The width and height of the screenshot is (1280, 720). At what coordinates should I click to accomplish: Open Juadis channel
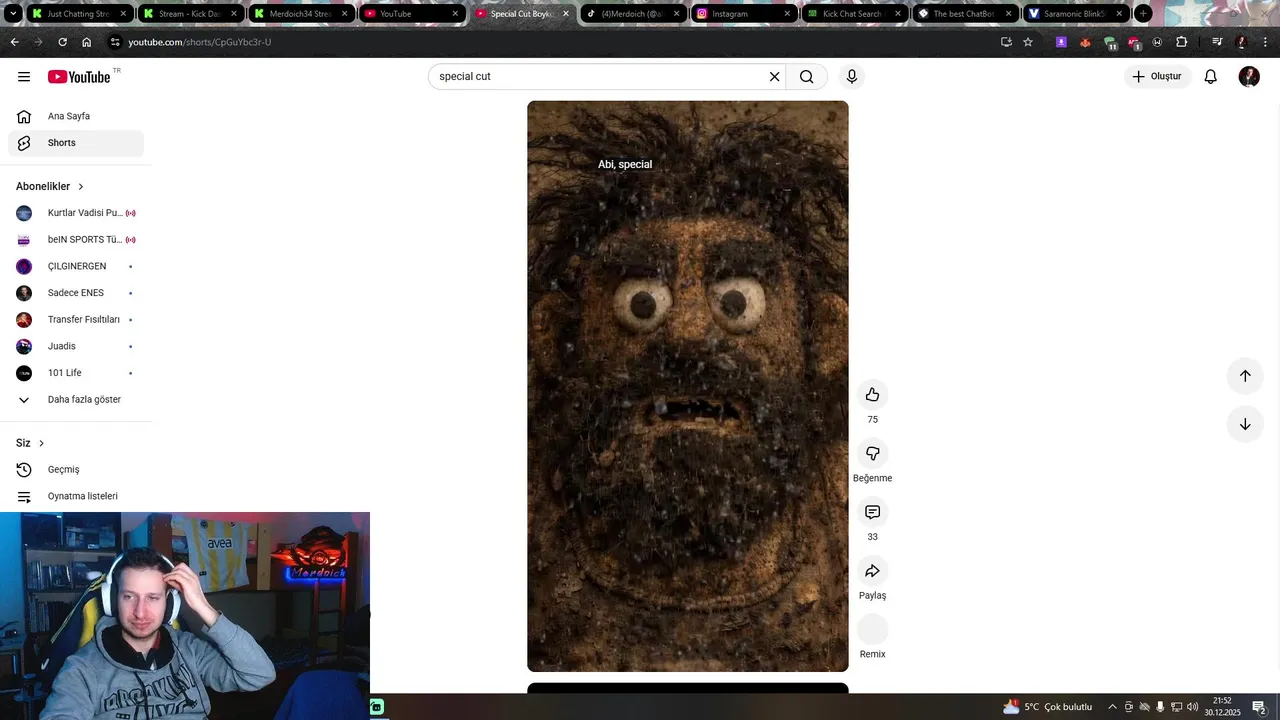point(76,346)
